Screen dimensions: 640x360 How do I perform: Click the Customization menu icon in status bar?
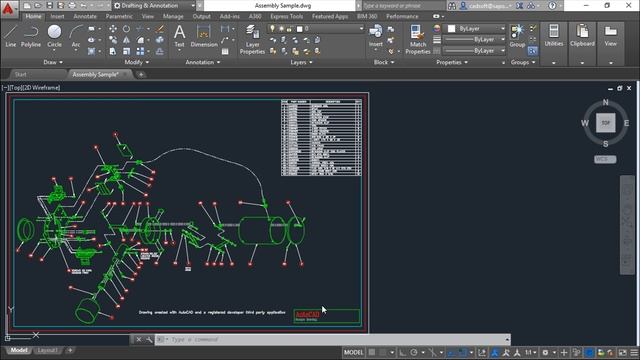(634, 352)
